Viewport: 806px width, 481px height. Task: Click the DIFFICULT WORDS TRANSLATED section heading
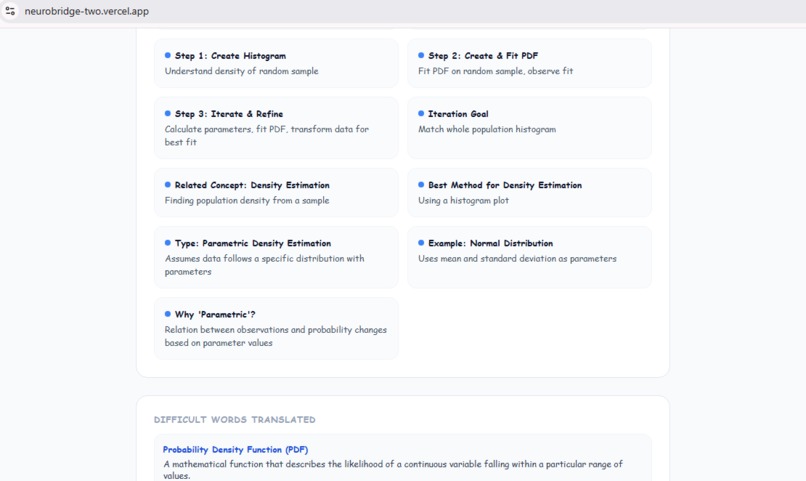pos(234,420)
